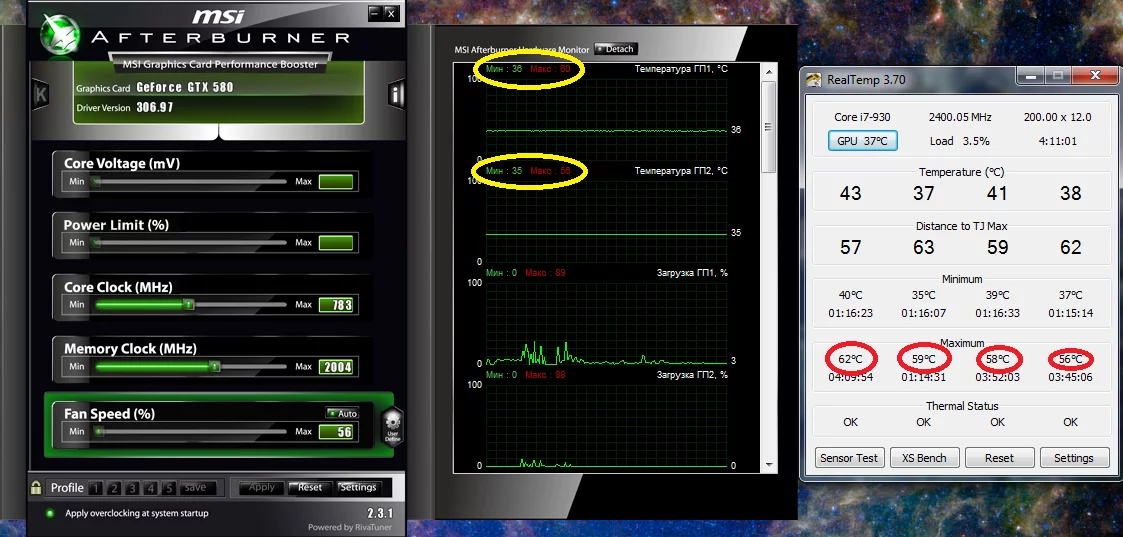The width and height of the screenshot is (1123, 537).
Task: Open Kombustor via the K side button
Action: (x=41, y=93)
